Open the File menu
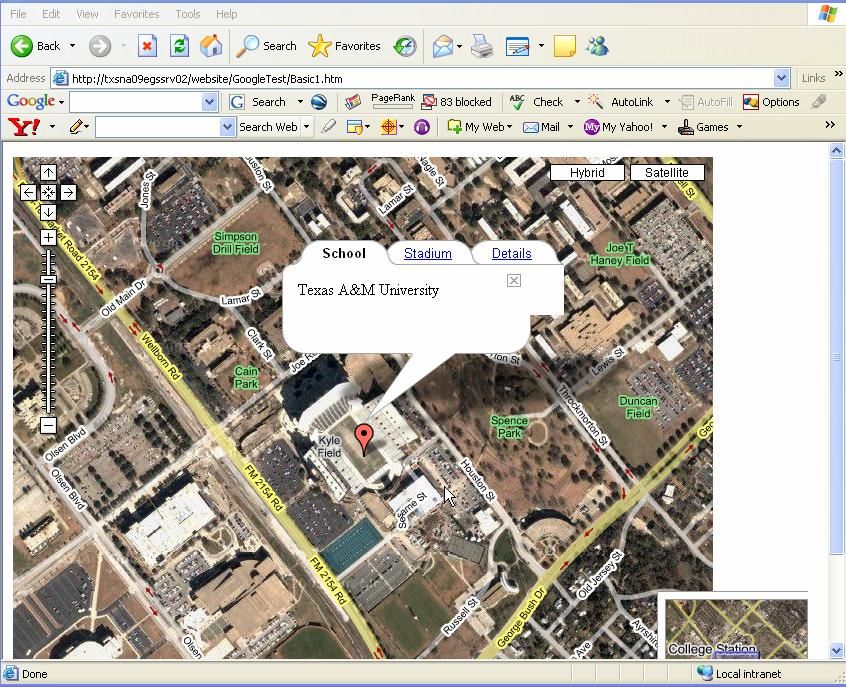846x687 pixels. tap(18, 14)
